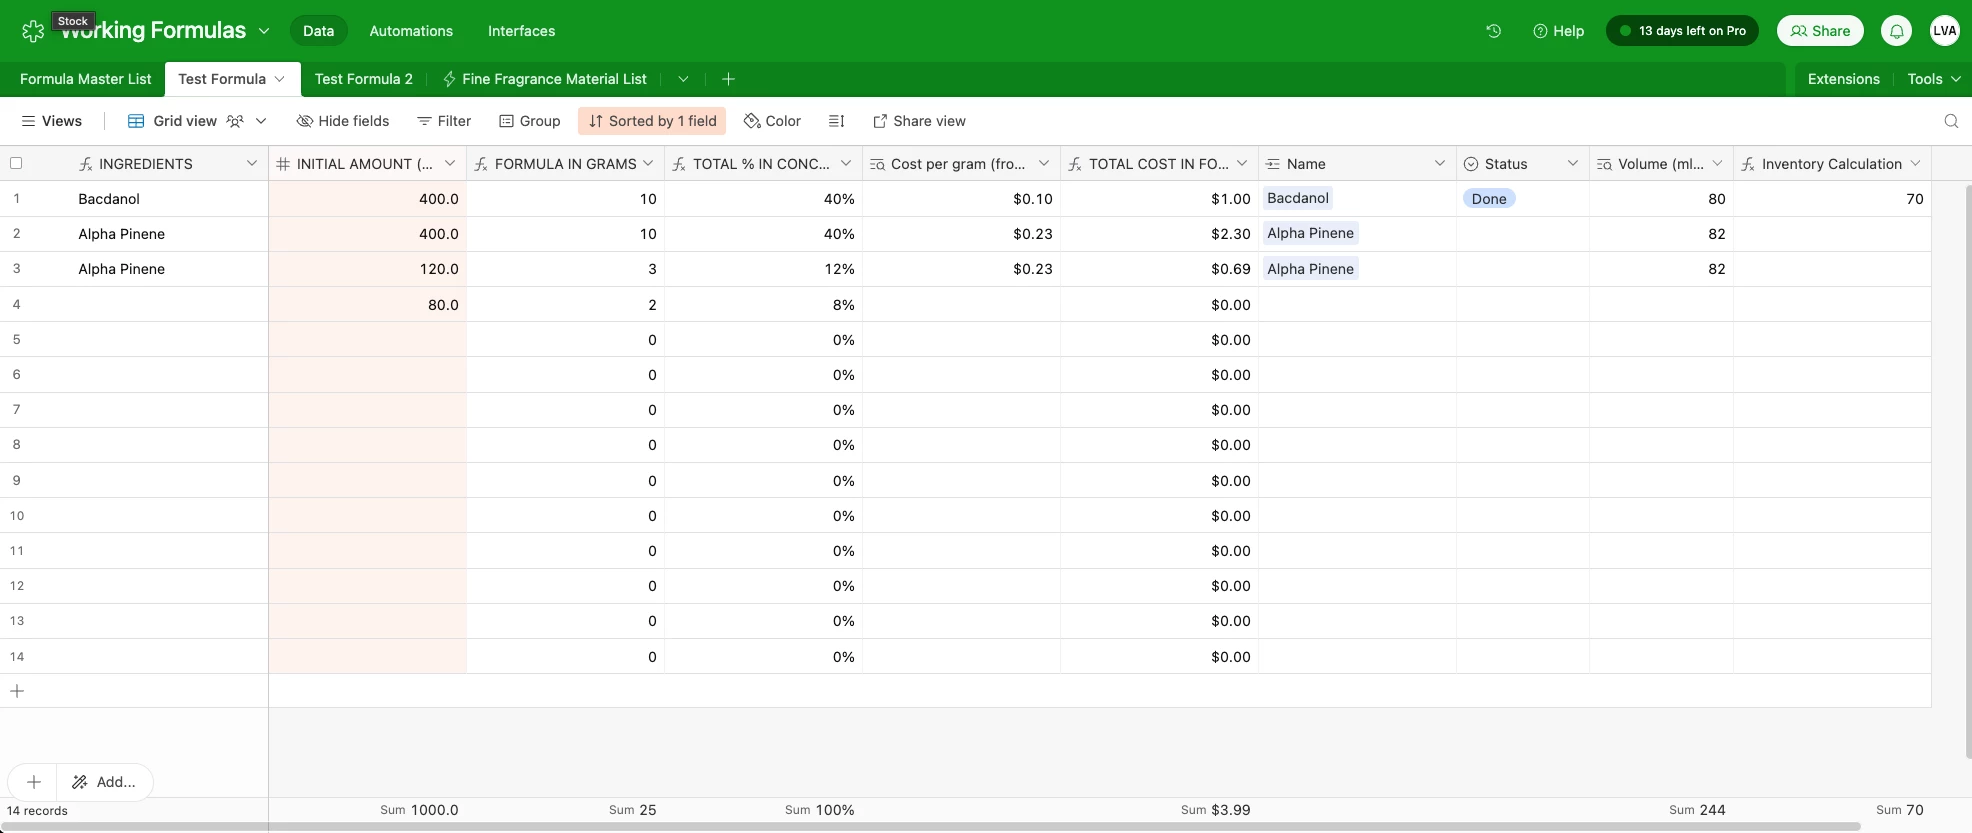
Task: Click the grid view icon
Action: coord(136,121)
